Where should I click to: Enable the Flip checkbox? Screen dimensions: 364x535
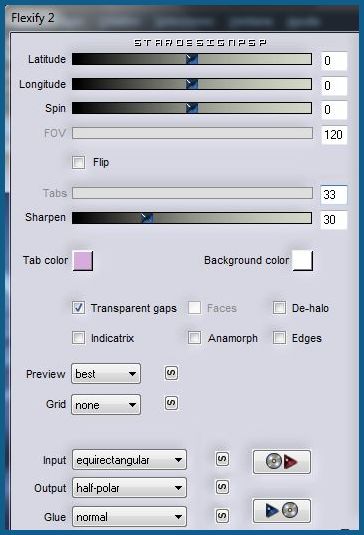(x=78, y=162)
